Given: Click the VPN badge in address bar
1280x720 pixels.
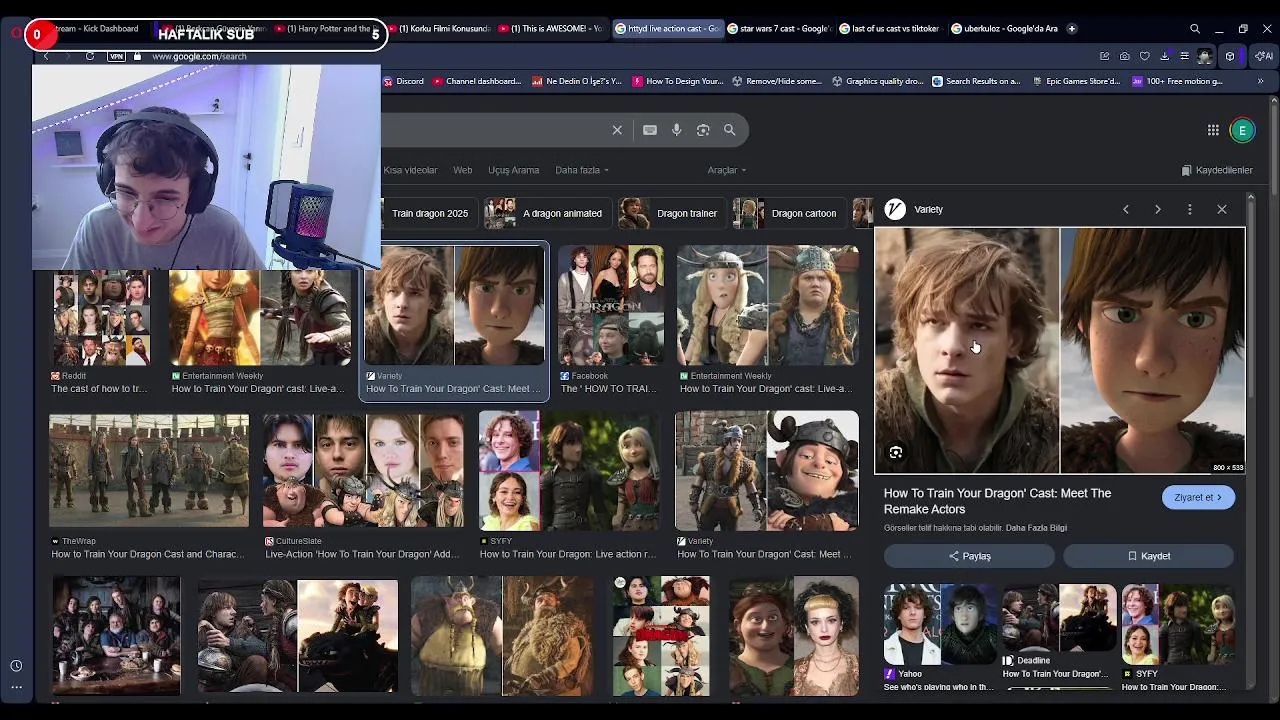Looking at the screenshot, I should click(116, 56).
